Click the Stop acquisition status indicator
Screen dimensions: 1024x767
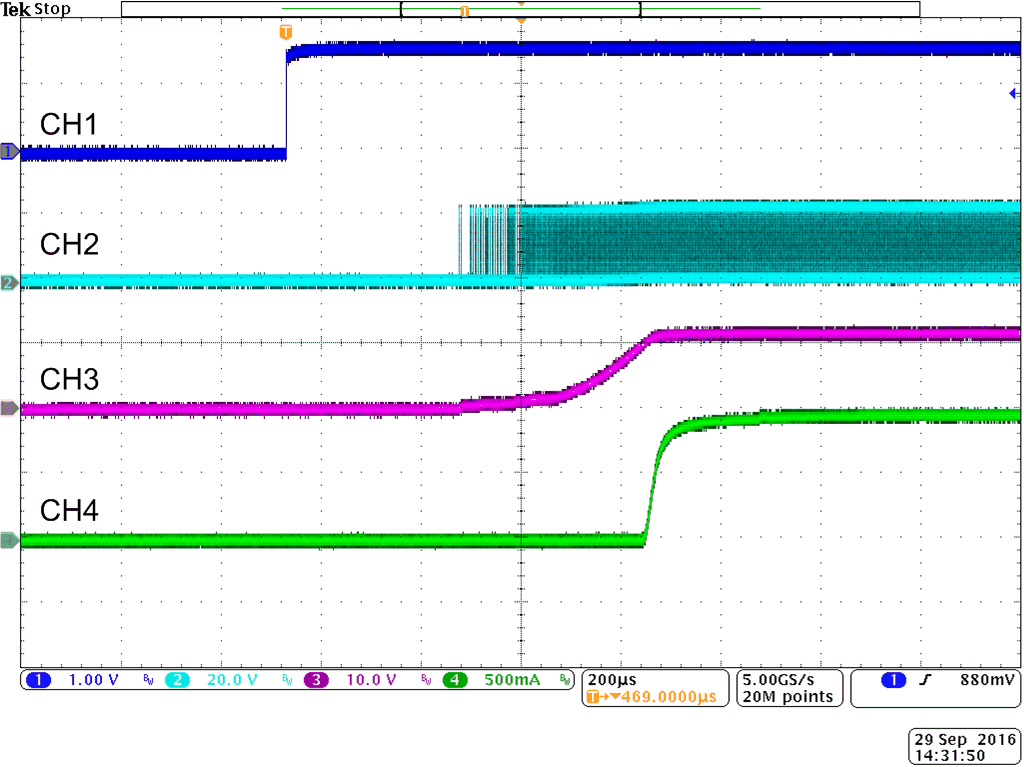click(55, 9)
